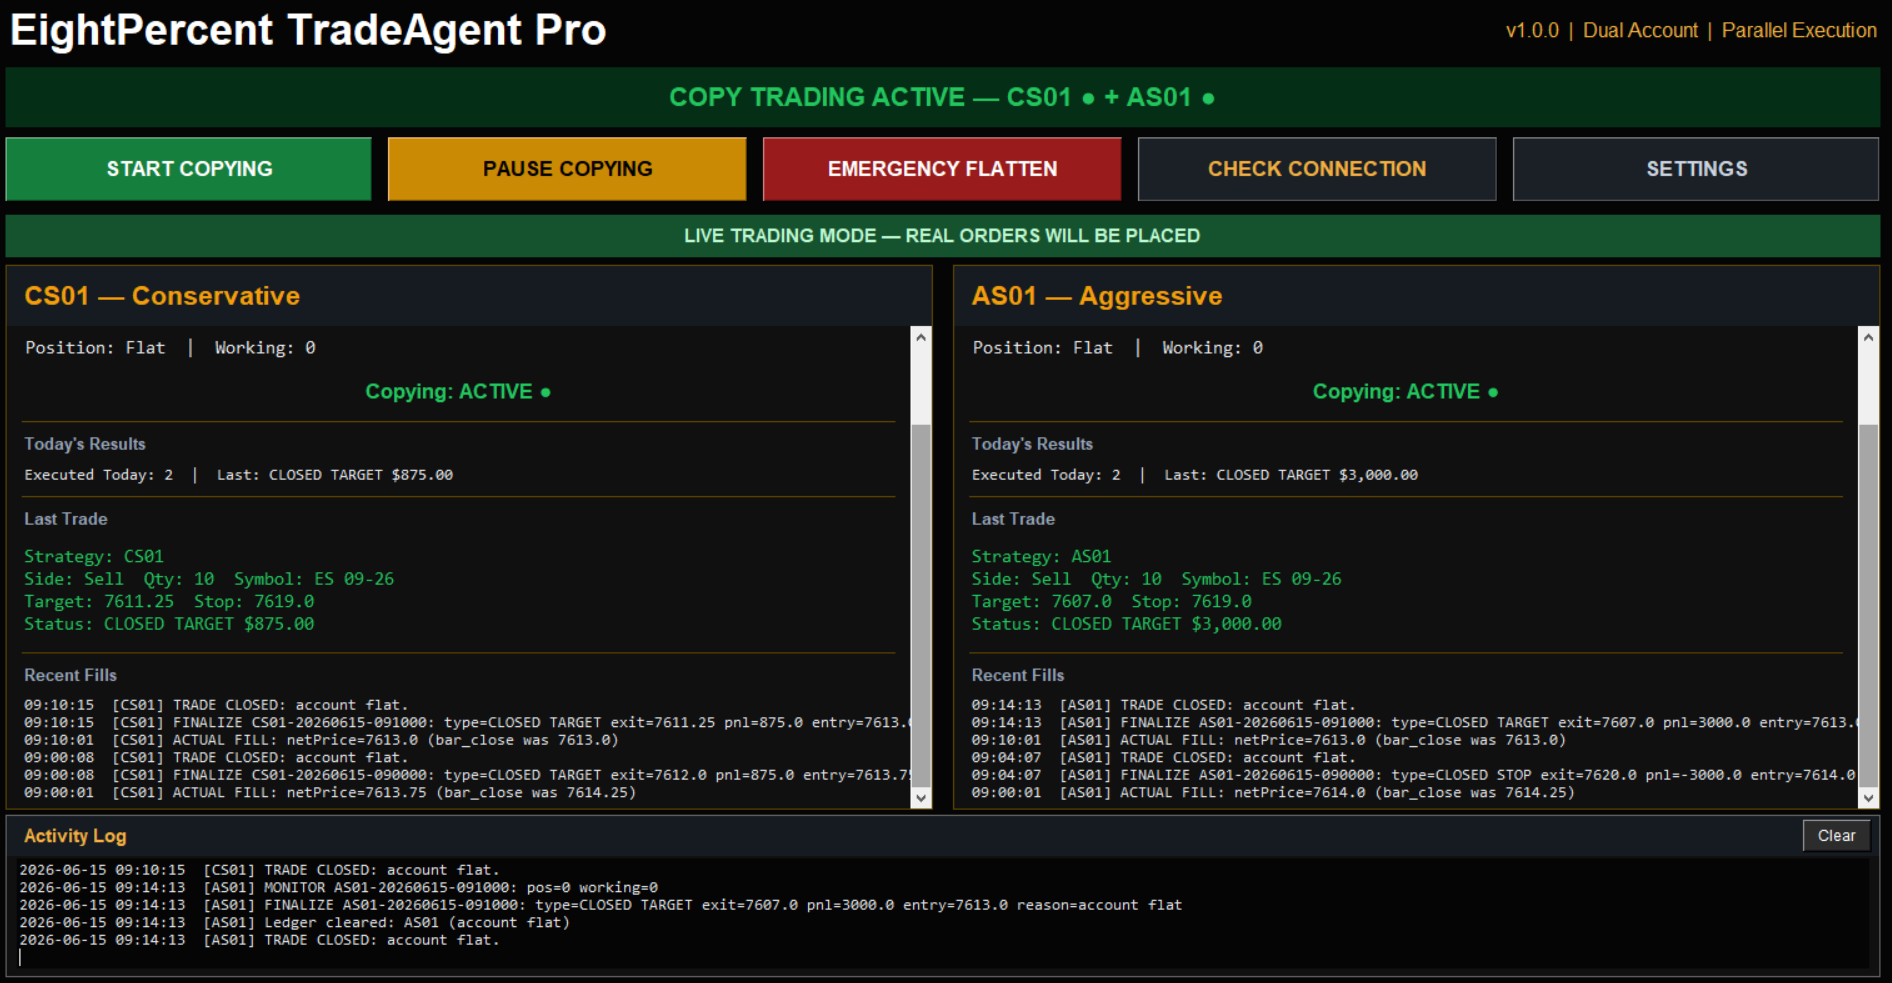This screenshot has height=983, width=1892.
Task: Click AS01 Symbol: ES 09-26 text
Action: pos(1261,579)
